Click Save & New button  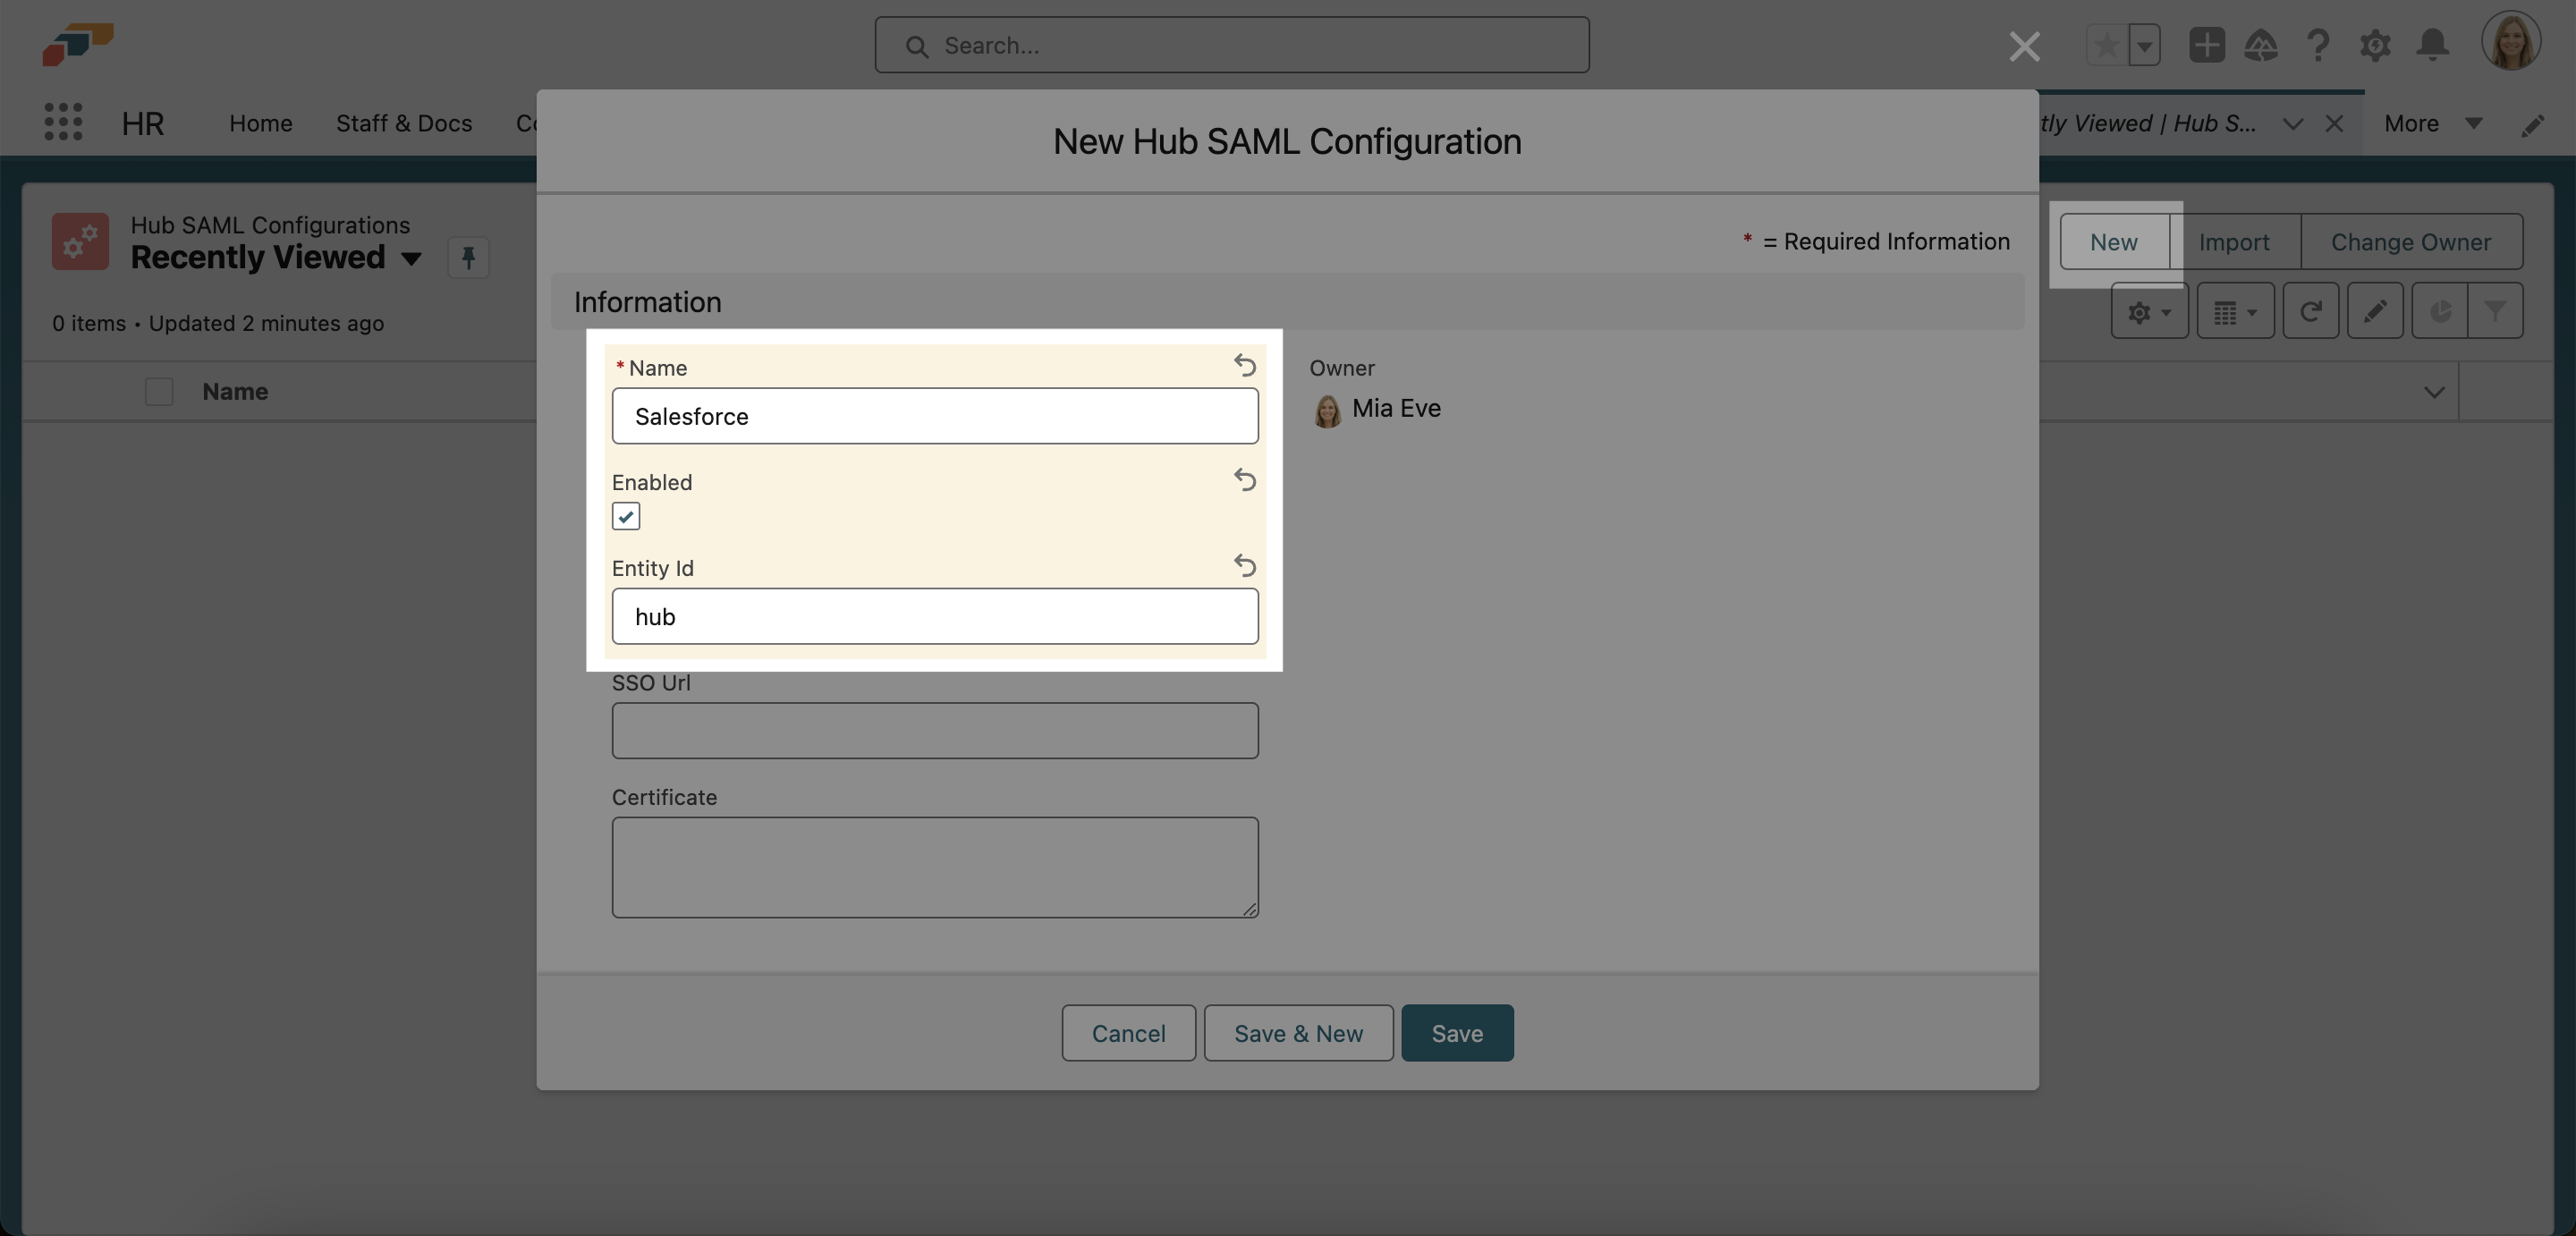[1297, 1033]
